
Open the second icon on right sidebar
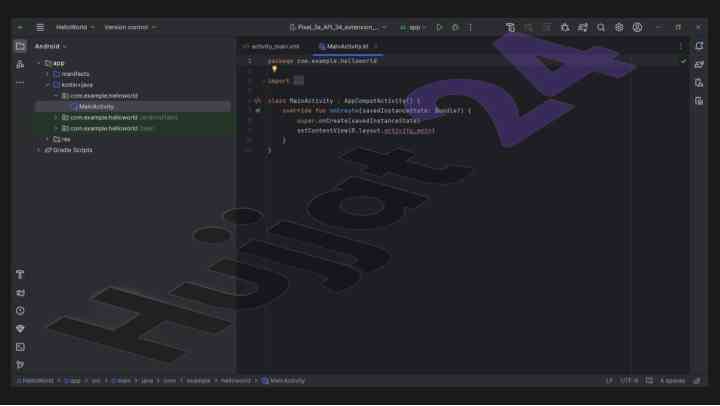coord(699,65)
